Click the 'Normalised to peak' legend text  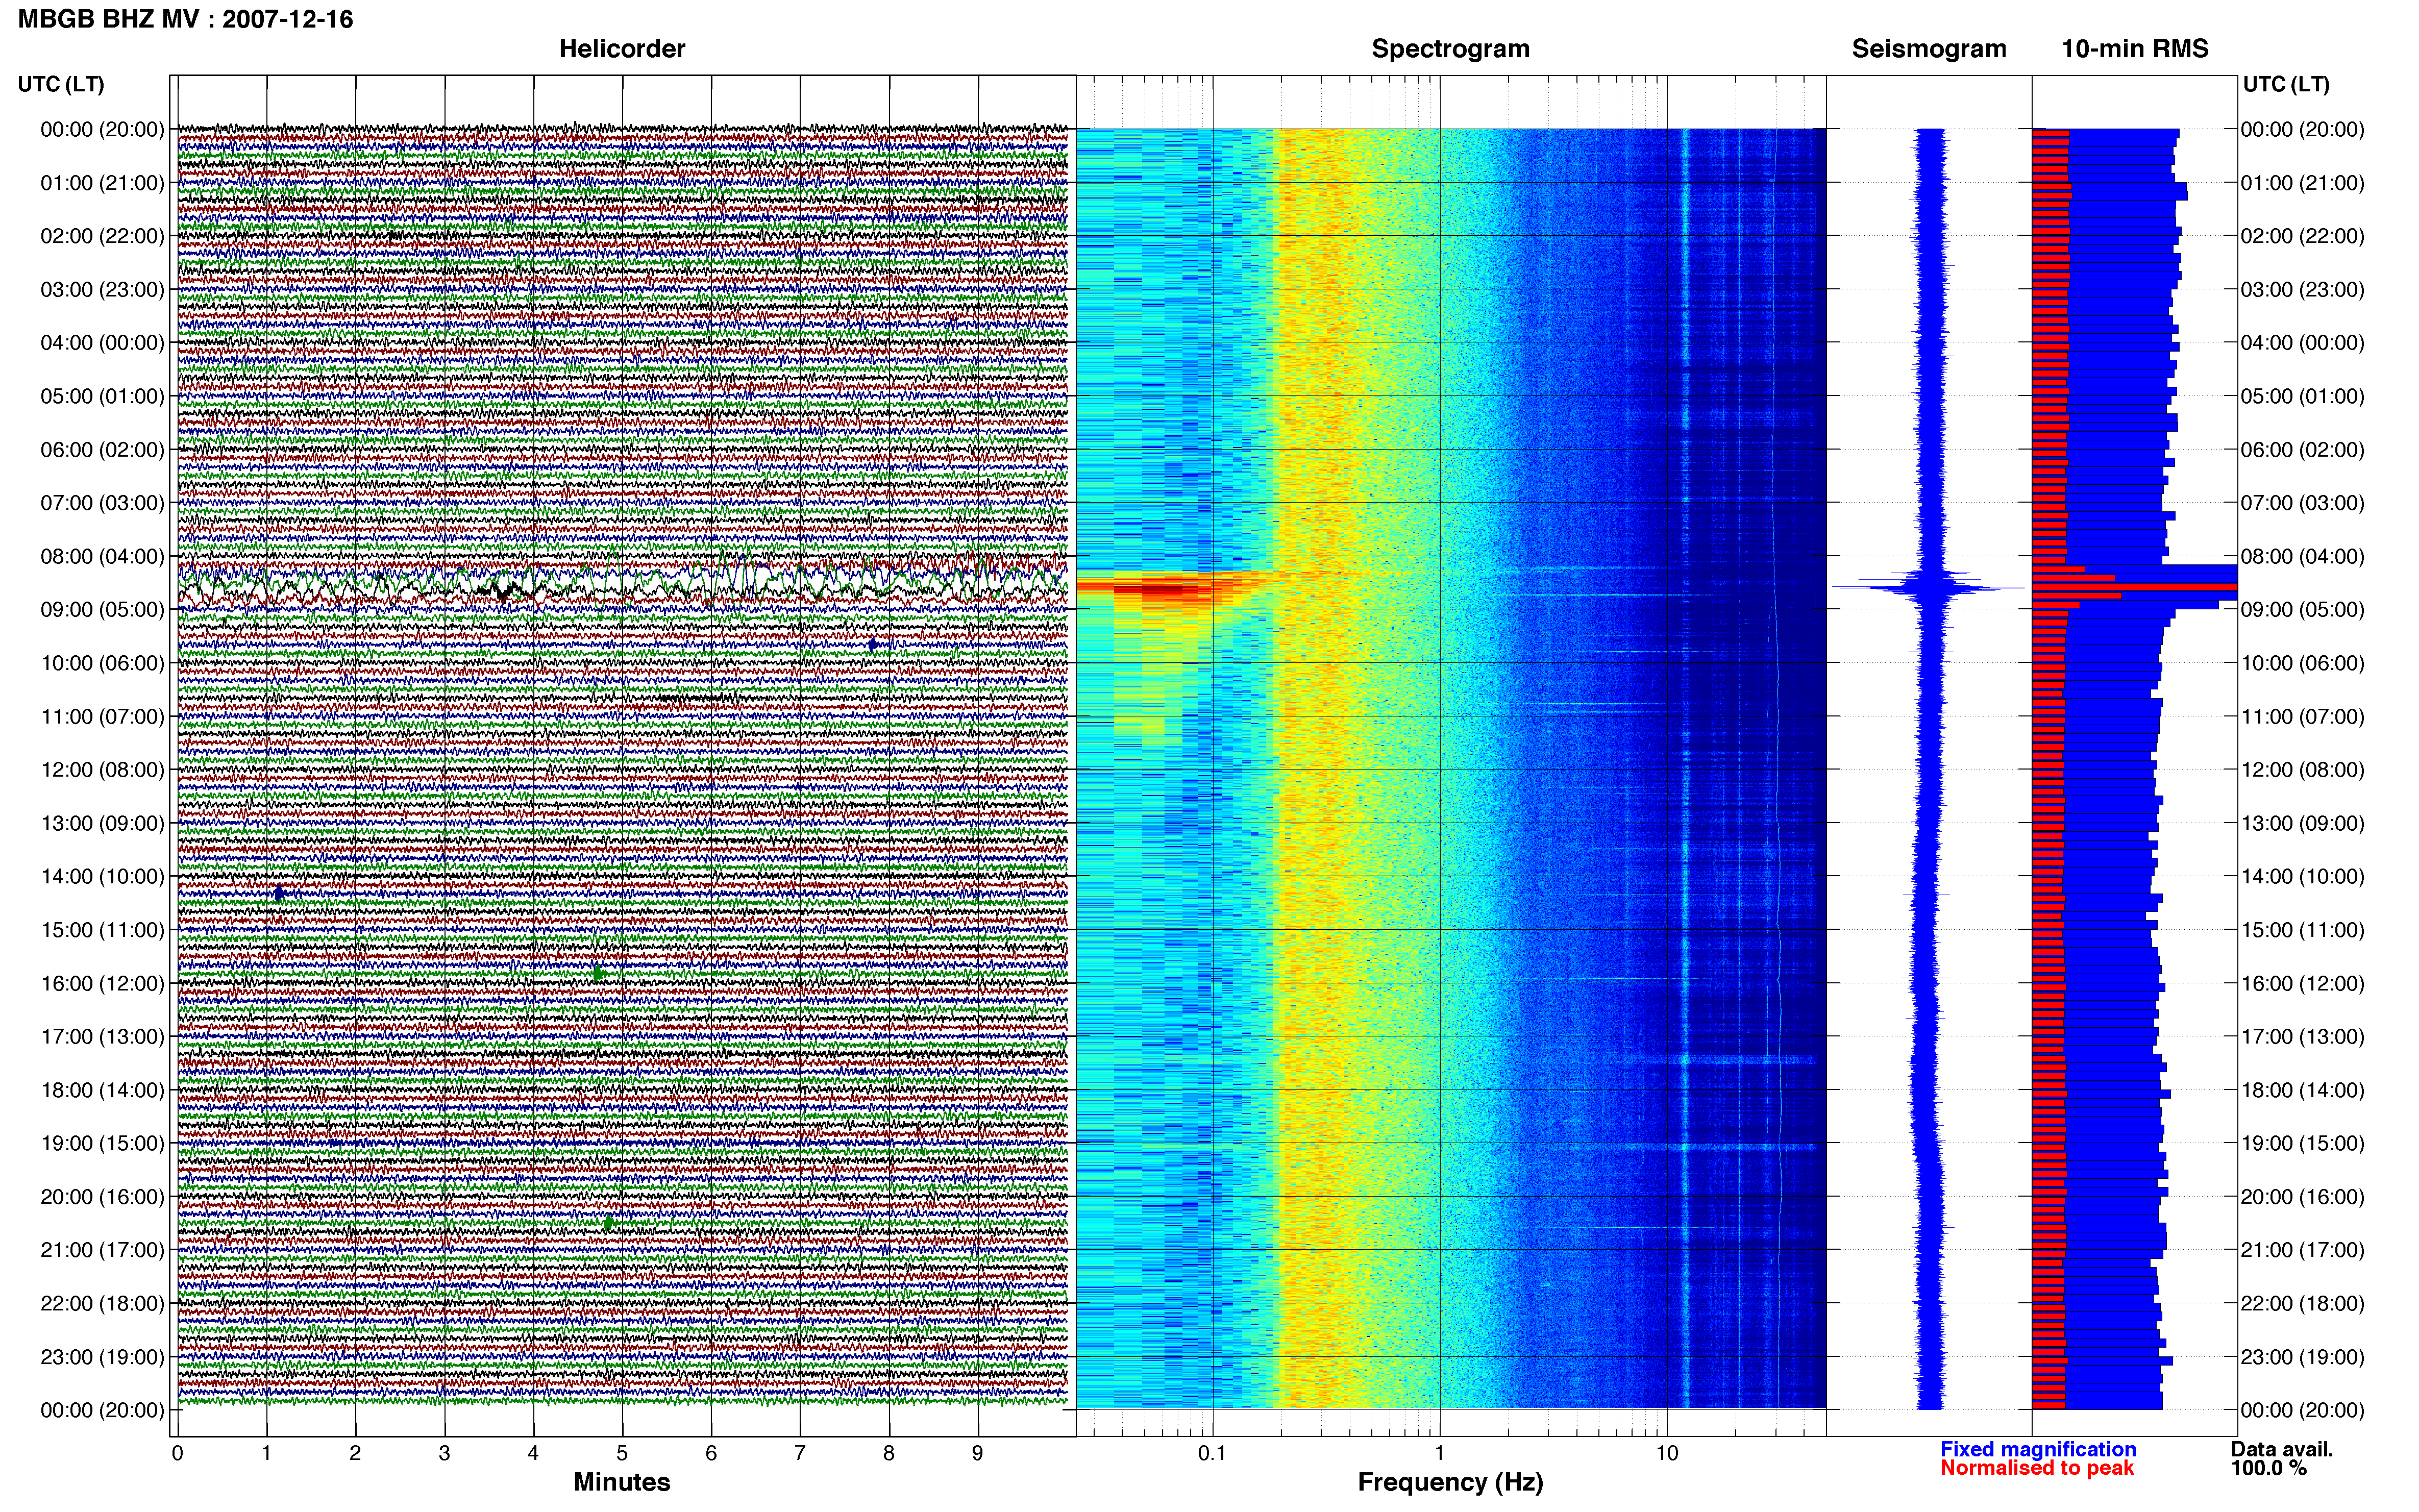pyautogui.click(x=2037, y=1468)
